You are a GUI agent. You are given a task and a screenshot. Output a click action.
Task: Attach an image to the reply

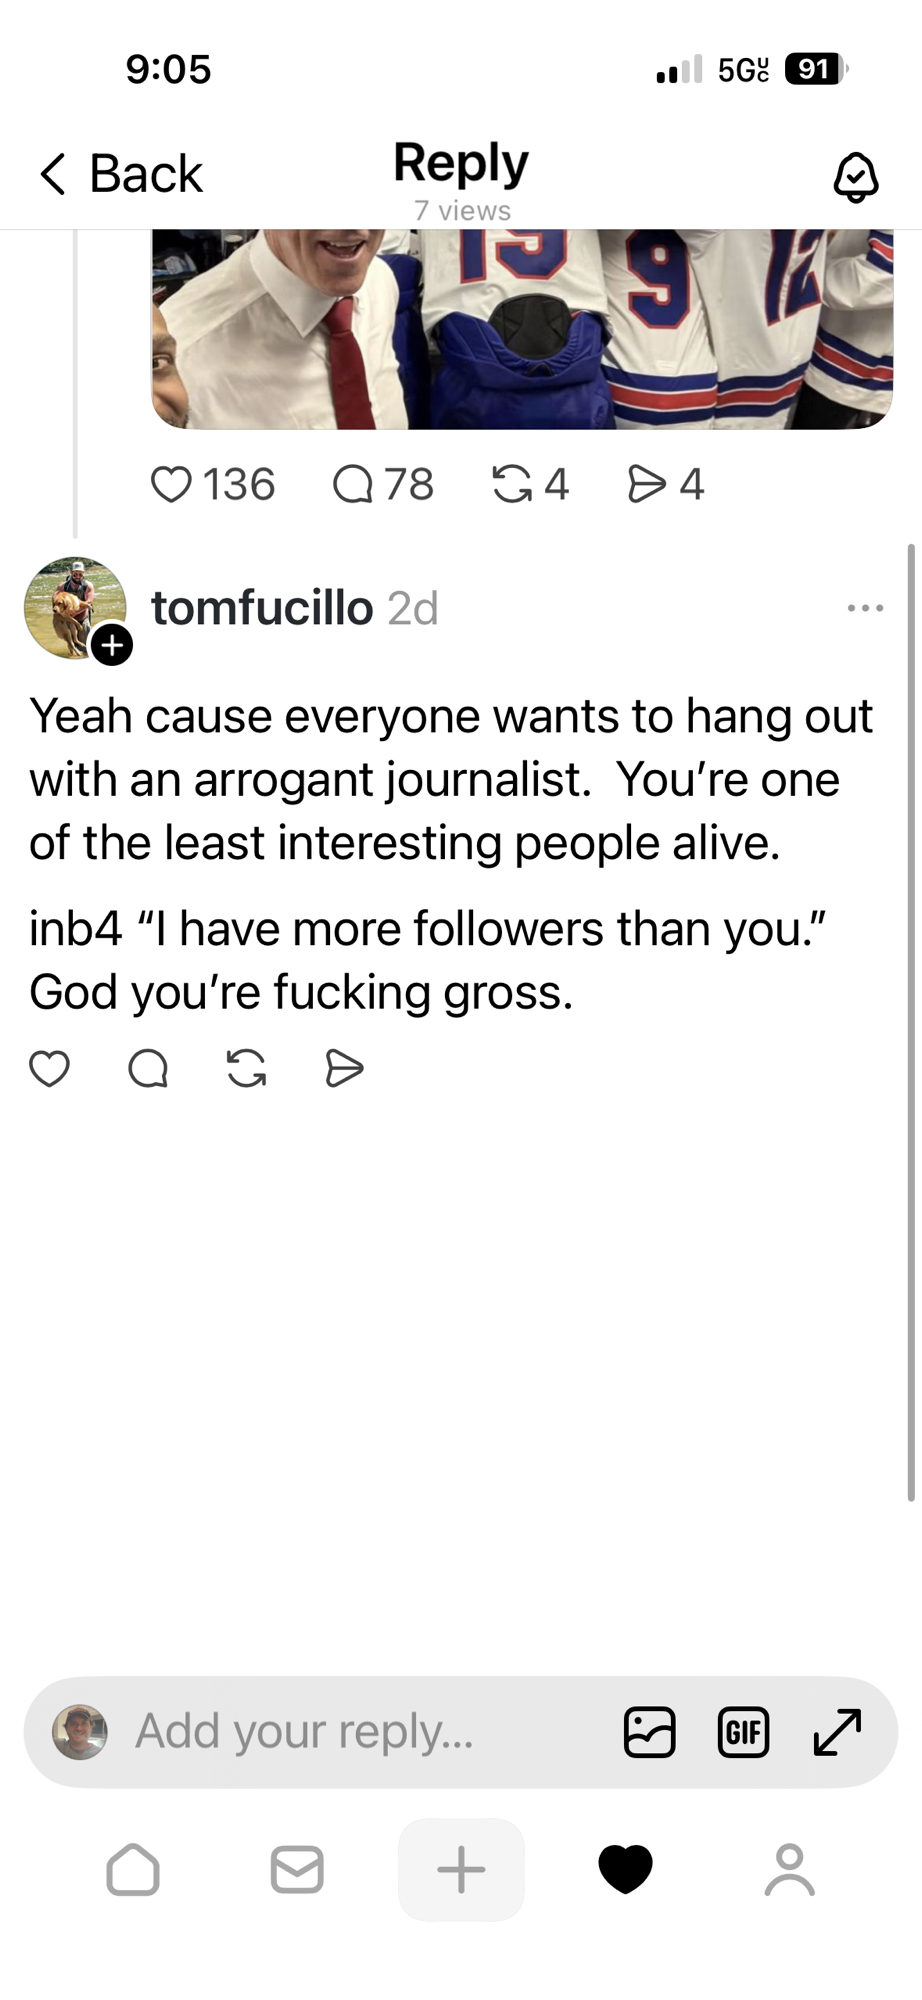(x=649, y=1732)
